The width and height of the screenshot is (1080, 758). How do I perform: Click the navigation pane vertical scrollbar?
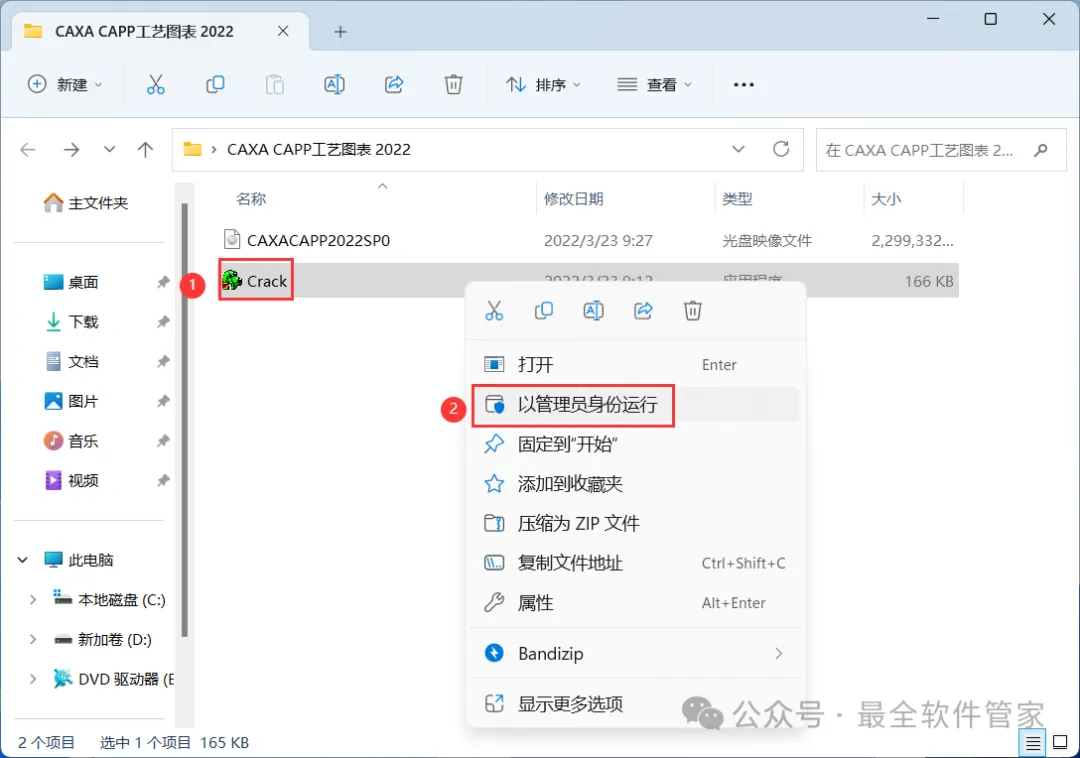tap(184, 420)
